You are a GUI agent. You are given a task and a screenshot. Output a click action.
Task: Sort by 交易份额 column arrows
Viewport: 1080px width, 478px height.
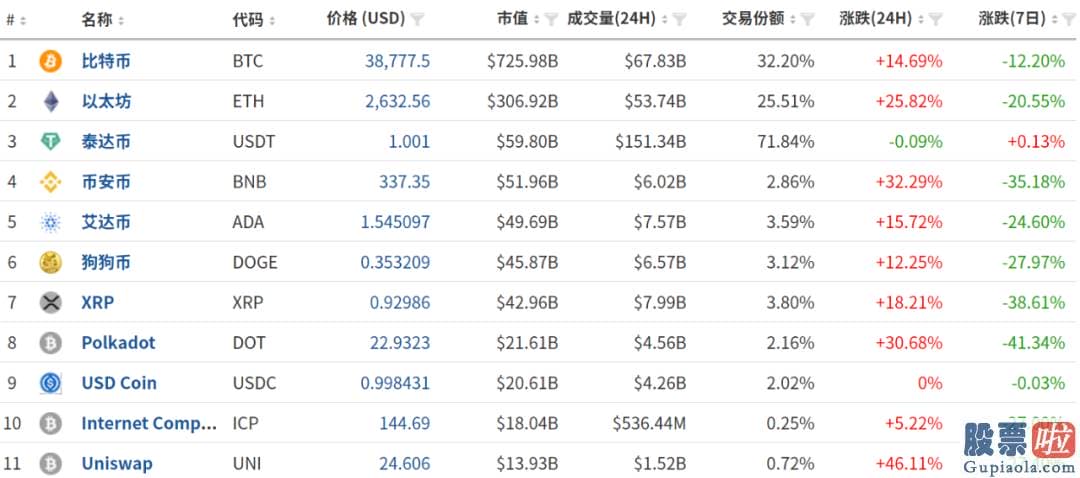pos(793,20)
